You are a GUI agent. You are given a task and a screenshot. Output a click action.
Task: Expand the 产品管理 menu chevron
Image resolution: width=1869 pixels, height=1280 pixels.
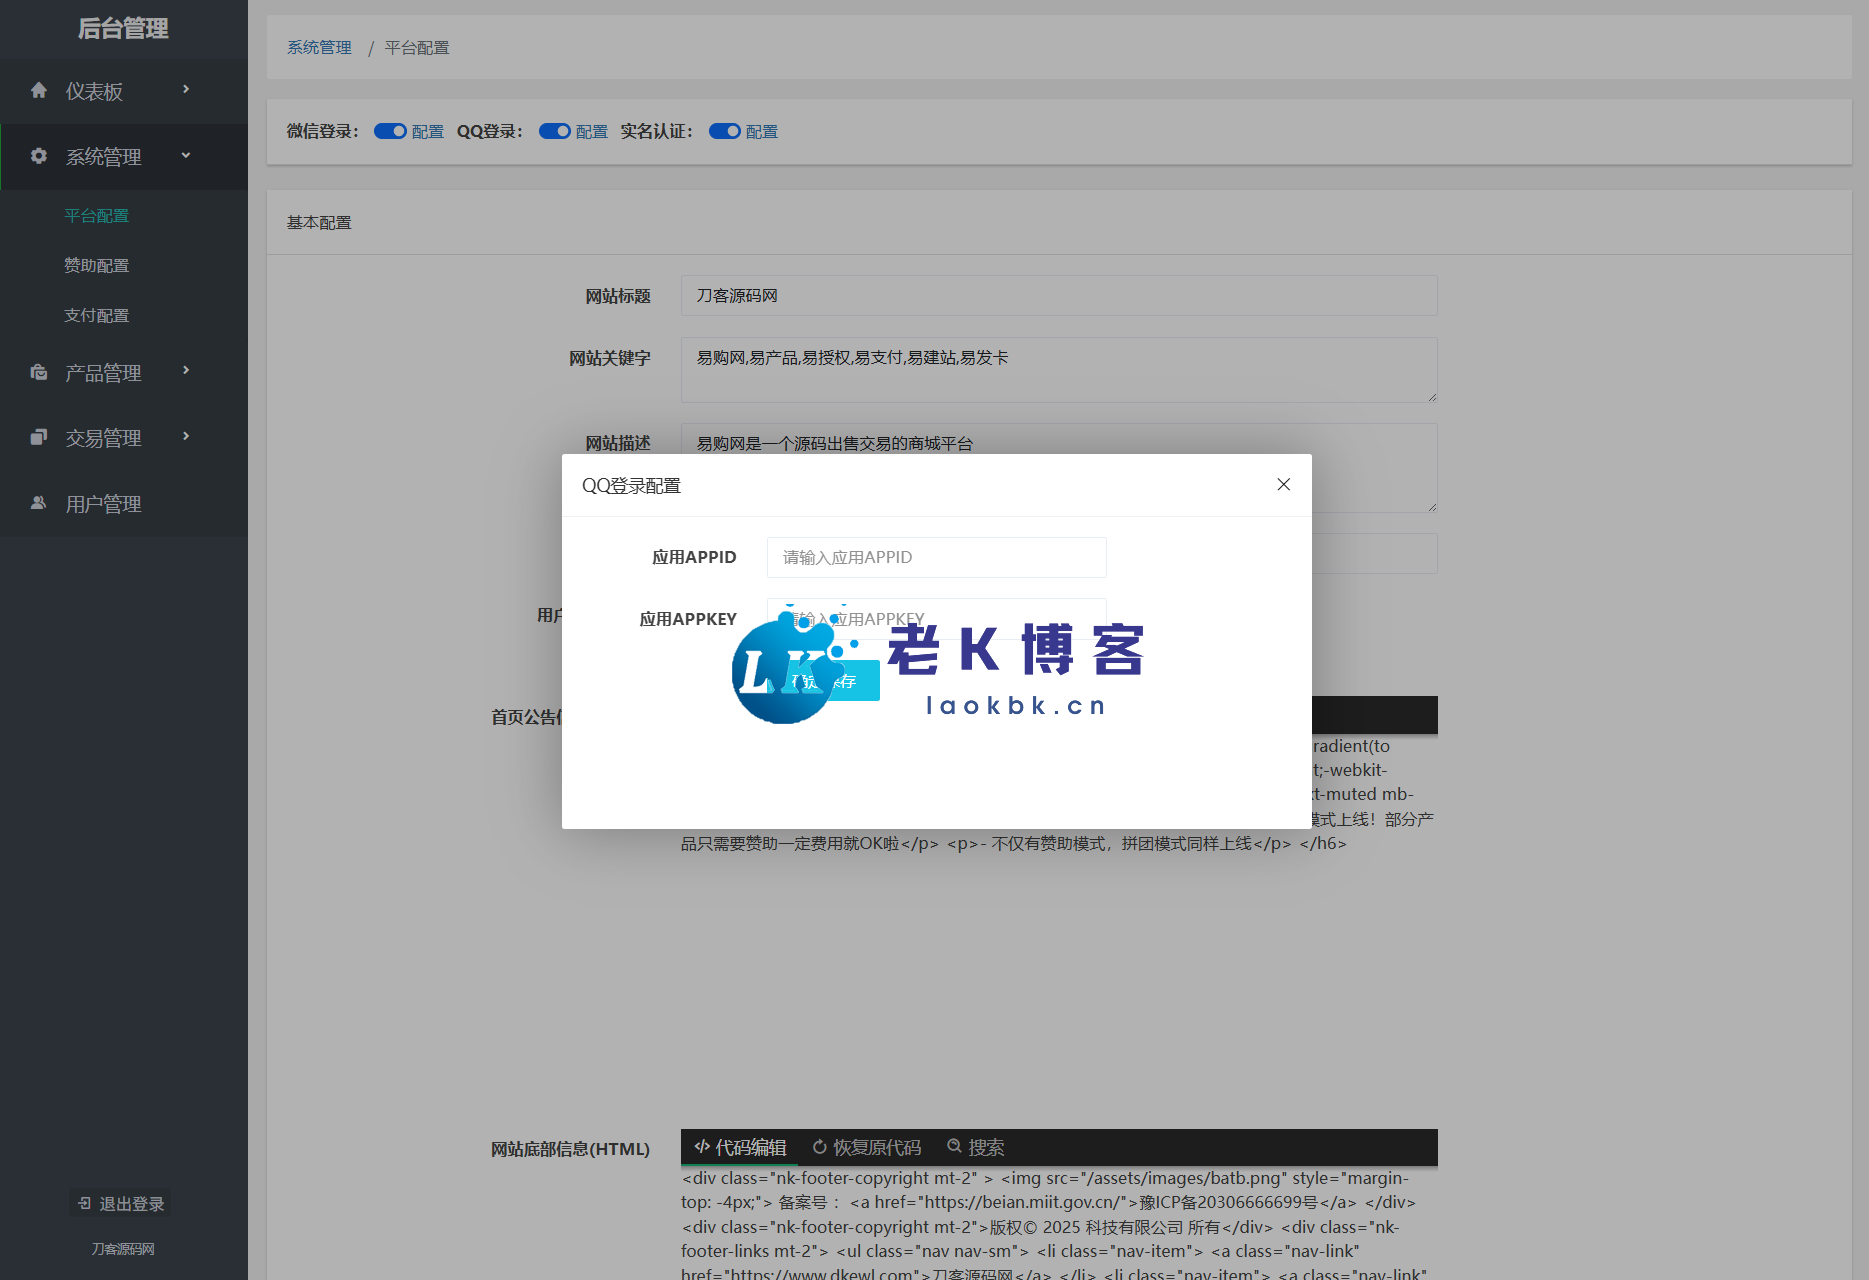(x=186, y=371)
